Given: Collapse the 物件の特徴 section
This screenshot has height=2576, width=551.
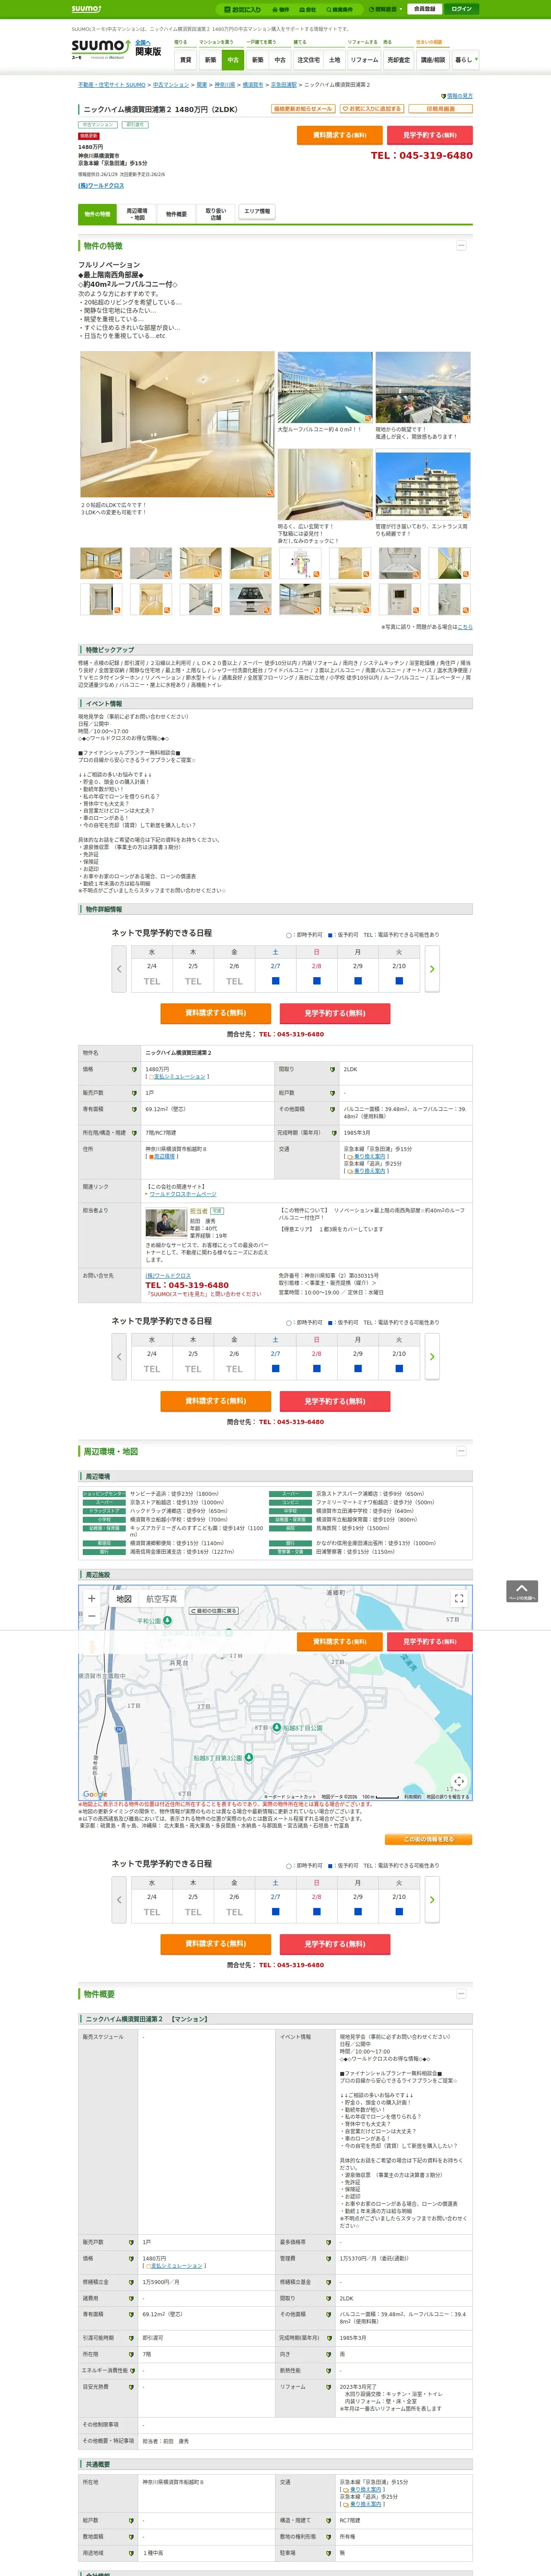Looking at the screenshot, I should (461, 246).
